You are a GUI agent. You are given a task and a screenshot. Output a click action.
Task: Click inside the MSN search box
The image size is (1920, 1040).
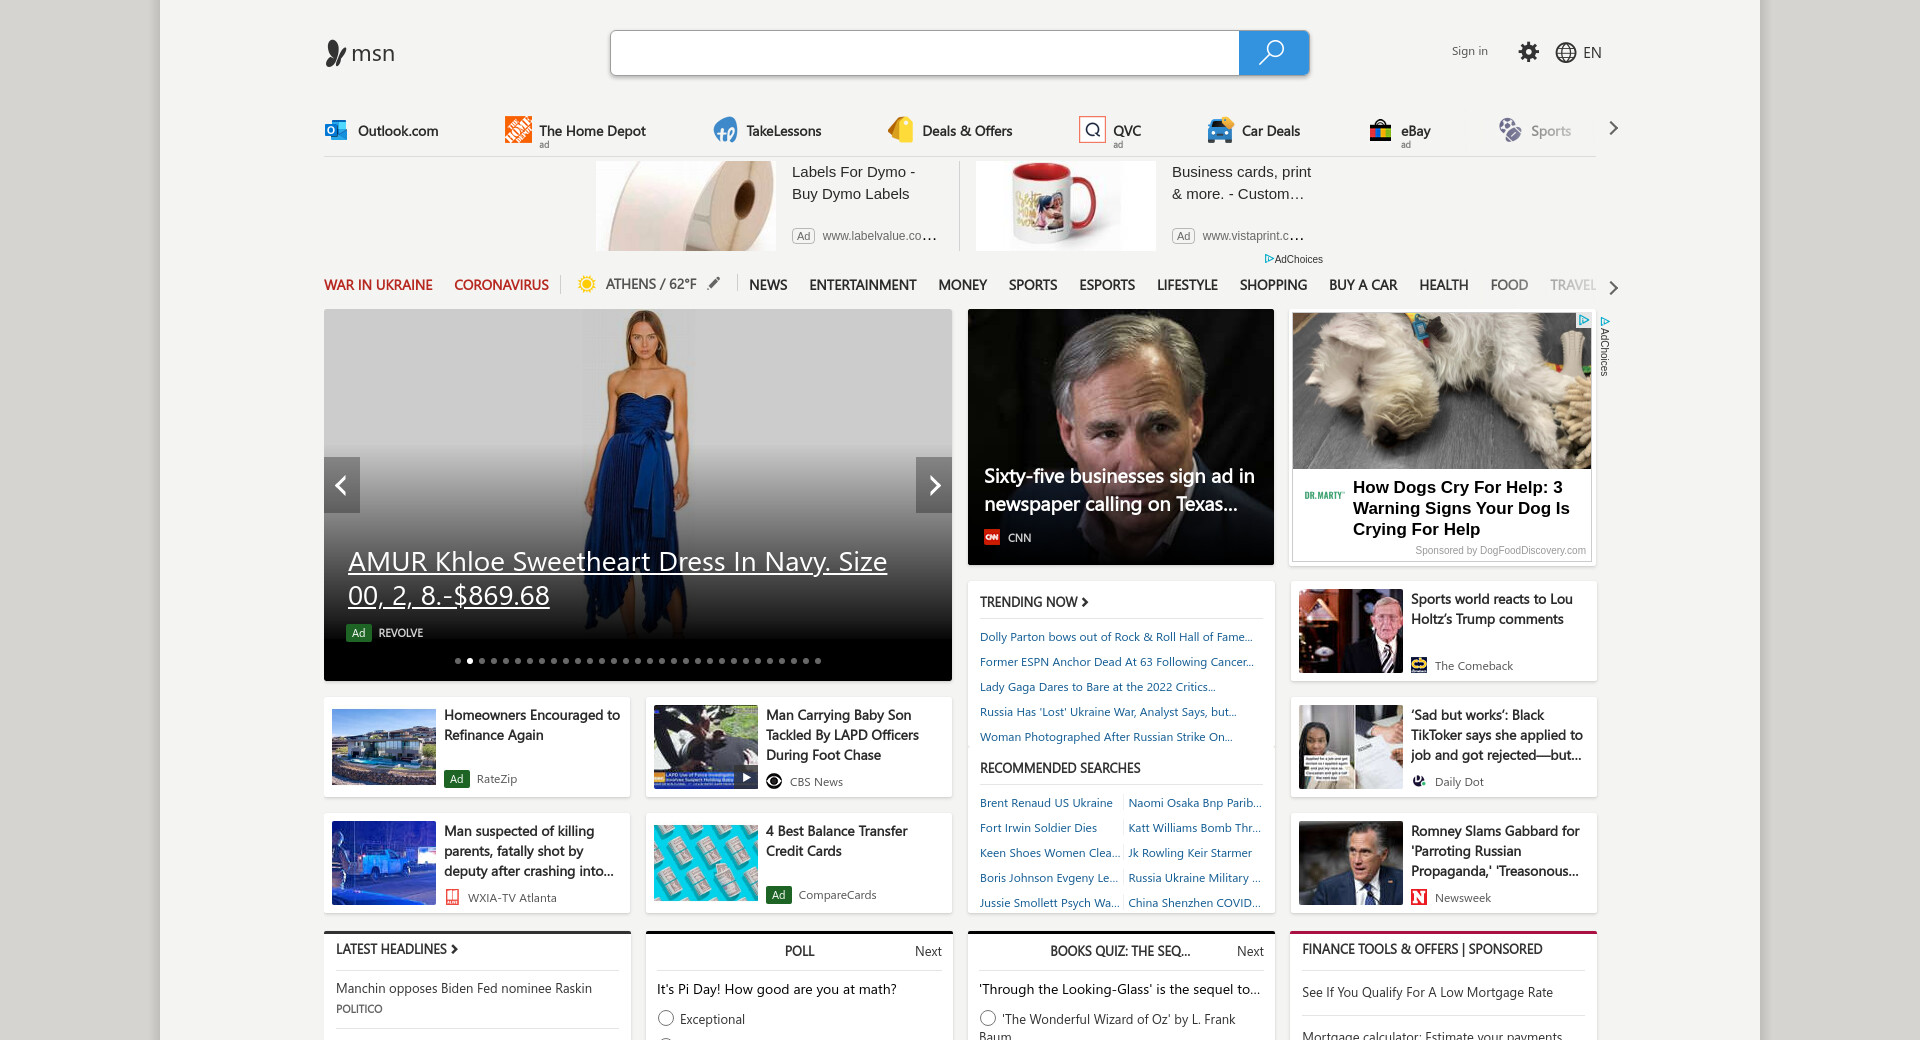924,53
